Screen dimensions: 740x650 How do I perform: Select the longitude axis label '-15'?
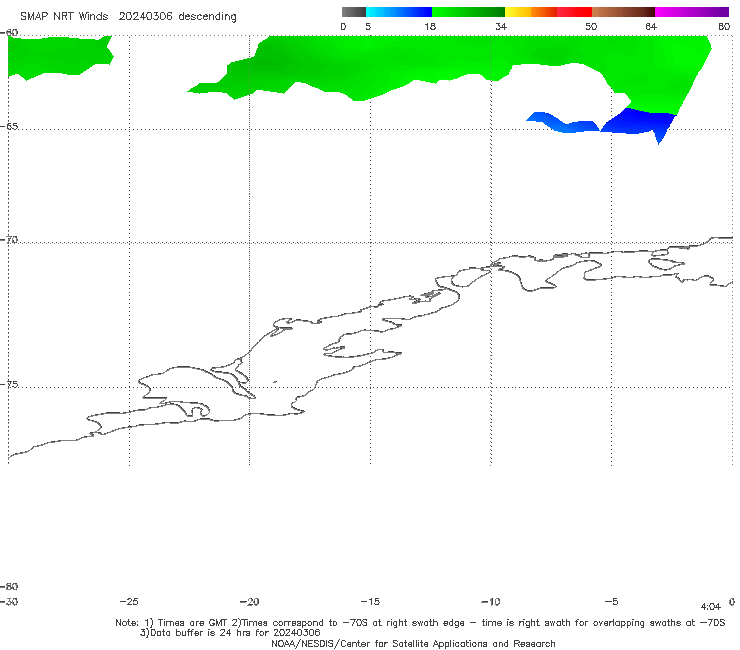pos(370,602)
